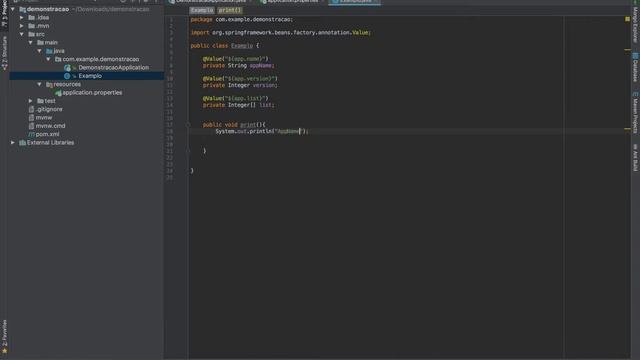Collapse the resources folder
This screenshot has width=640, height=360.
pos(40,84)
